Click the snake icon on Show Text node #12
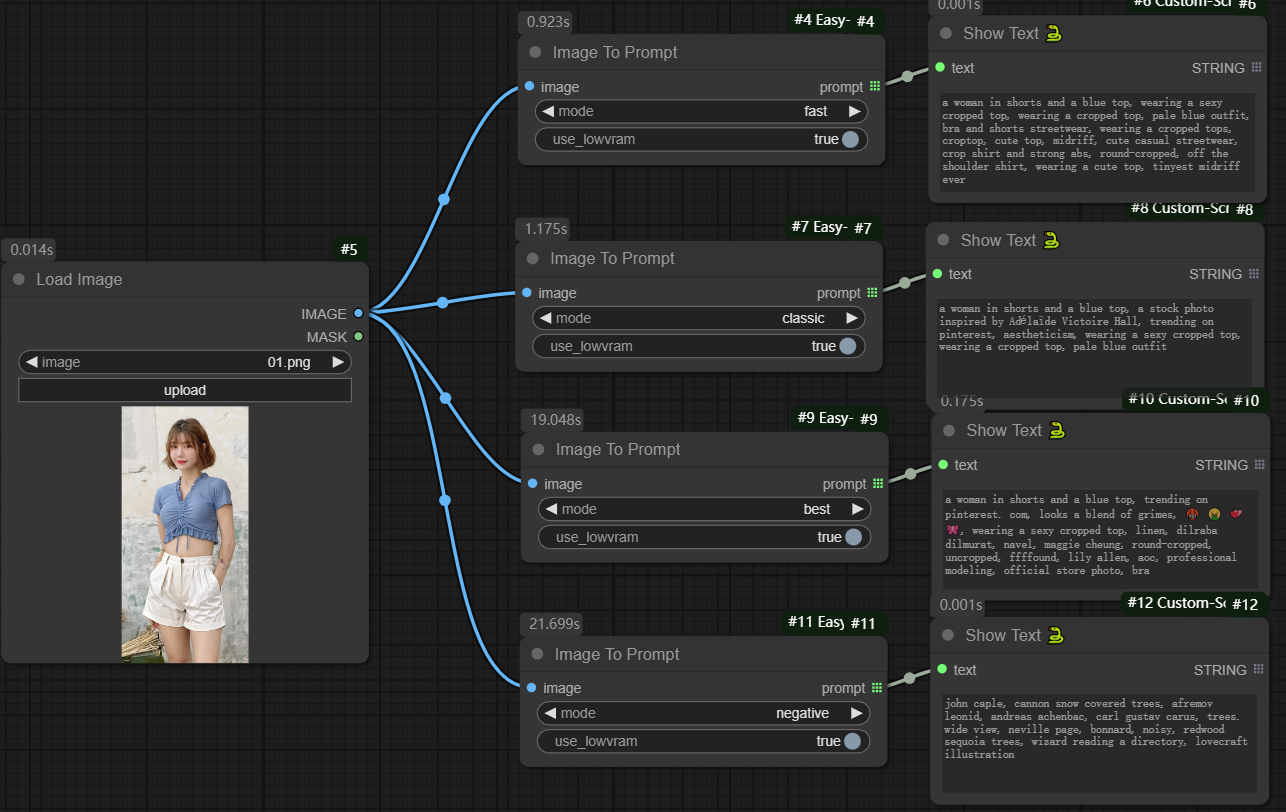The image size is (1286, 812). pos(1055,636)
